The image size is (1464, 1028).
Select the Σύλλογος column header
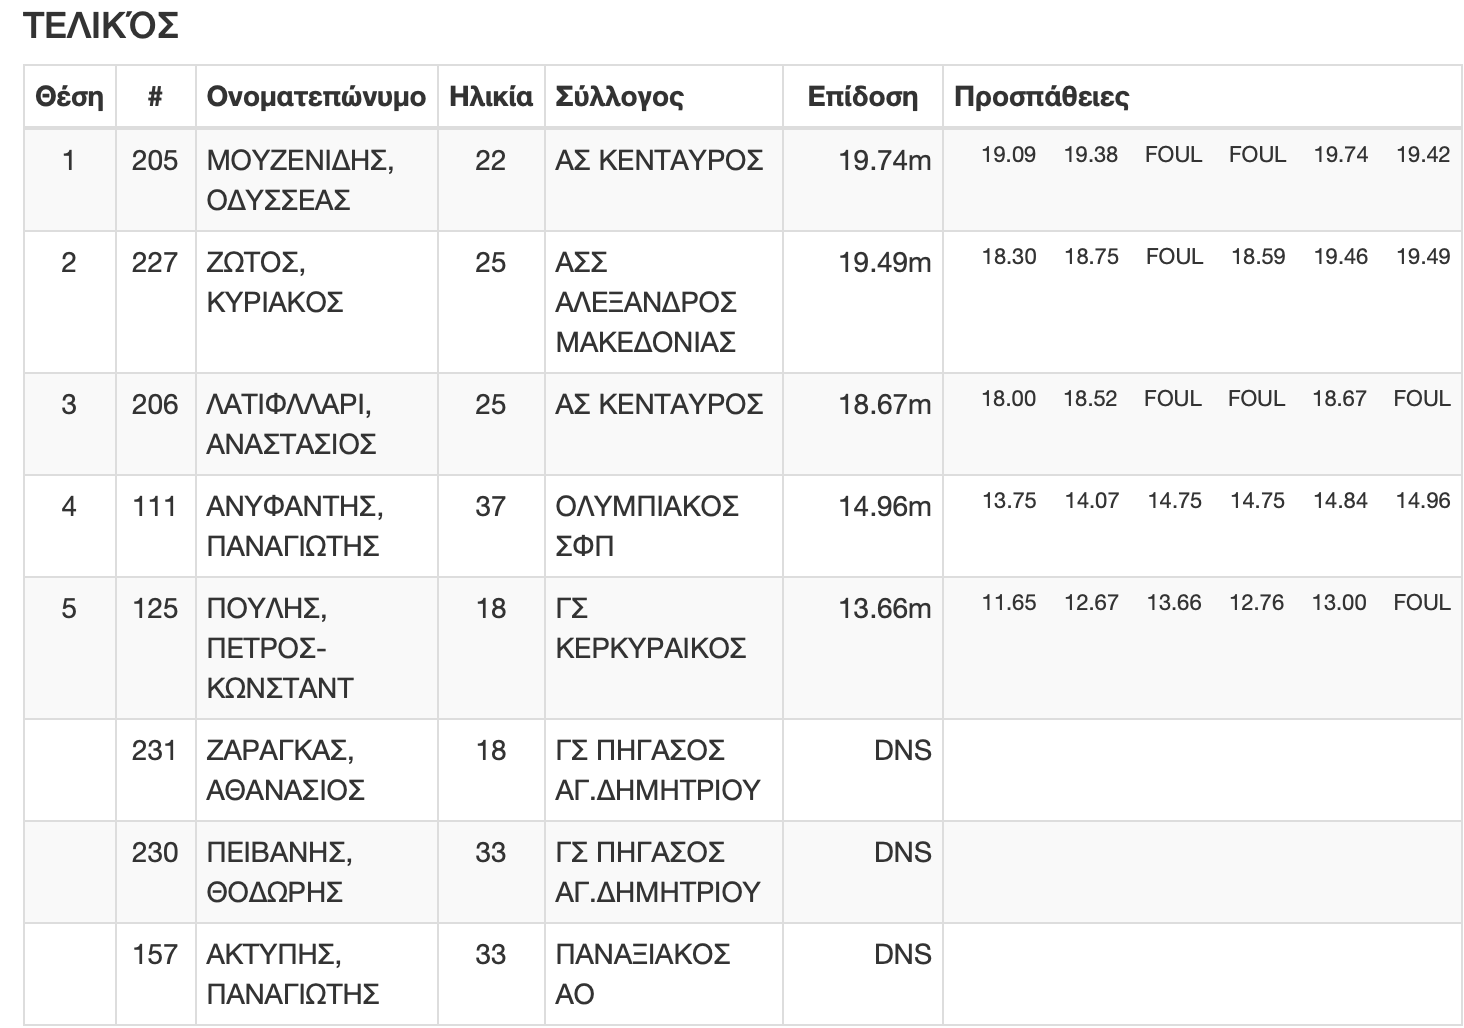(x=619, y=97)
